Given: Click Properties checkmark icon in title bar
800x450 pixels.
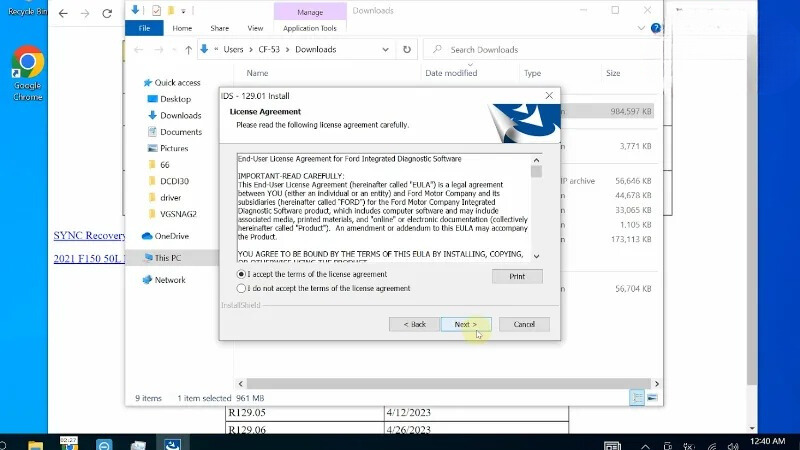Looking at the screenshot, I should point(157,10).
